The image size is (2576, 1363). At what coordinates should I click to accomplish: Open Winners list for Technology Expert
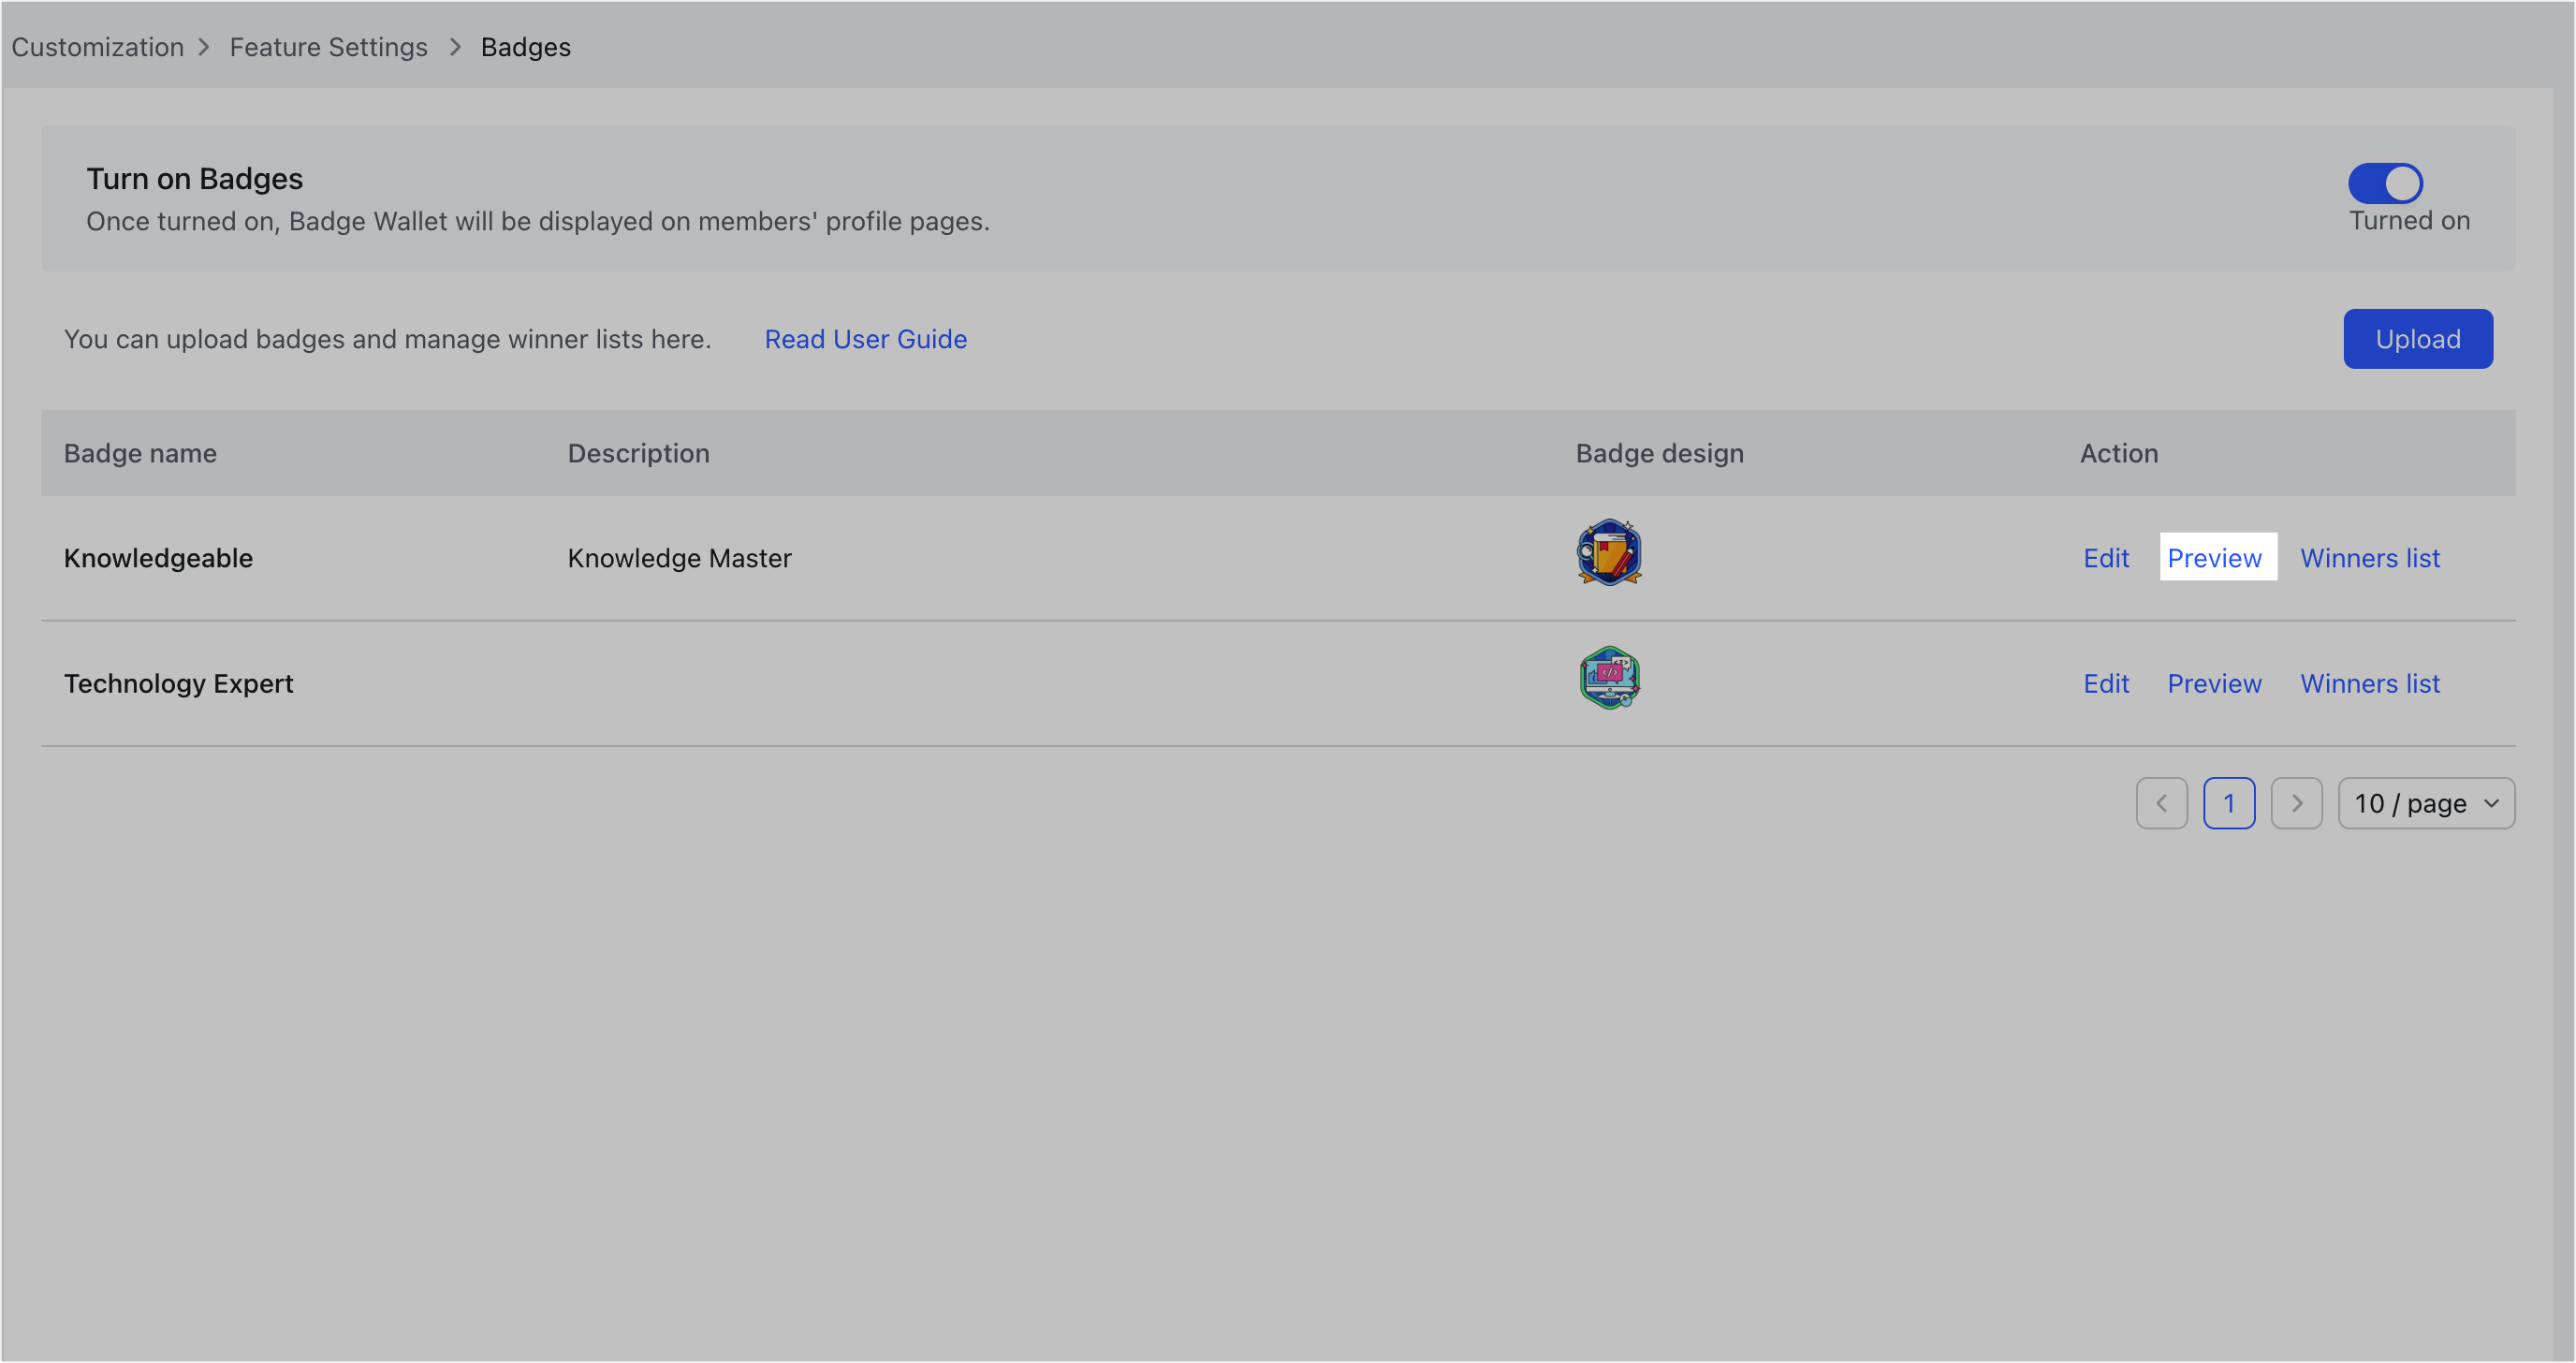(x=2370, y=683)
